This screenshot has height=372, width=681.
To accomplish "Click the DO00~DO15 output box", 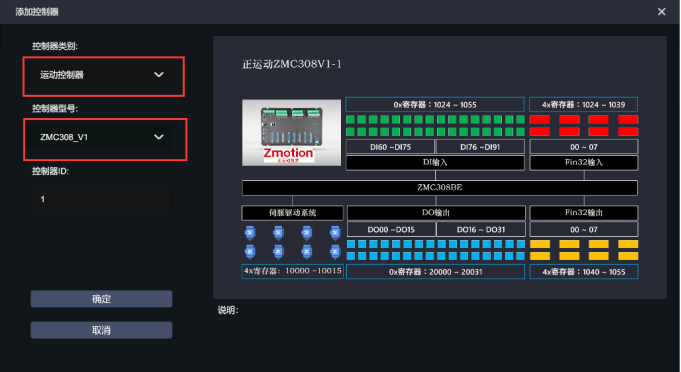I will 391,229.
